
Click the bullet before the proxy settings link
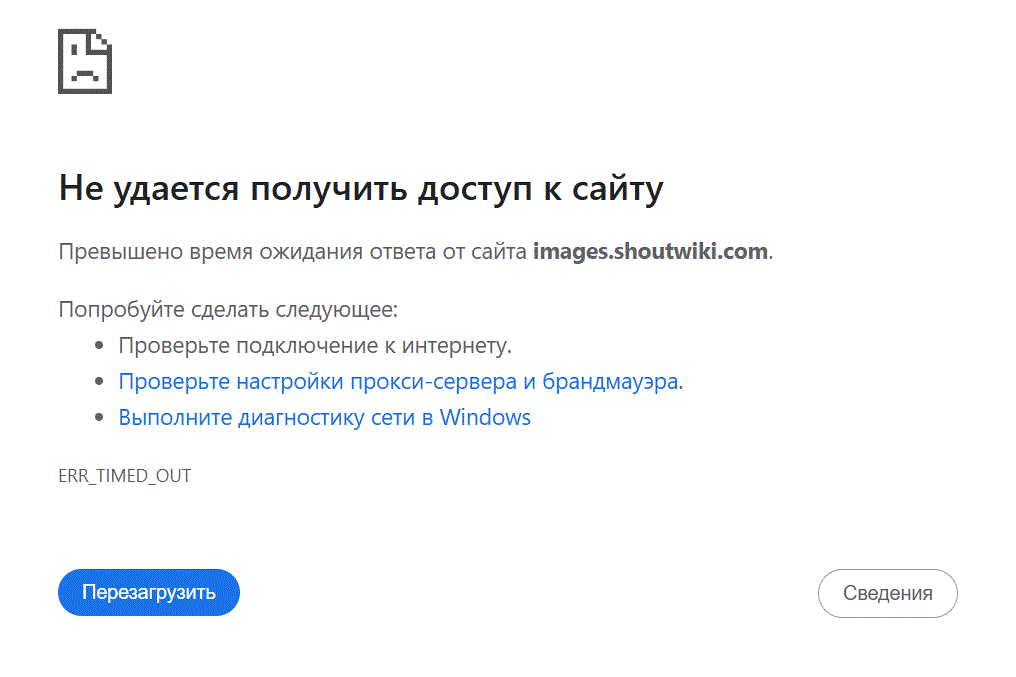point(99,382)
